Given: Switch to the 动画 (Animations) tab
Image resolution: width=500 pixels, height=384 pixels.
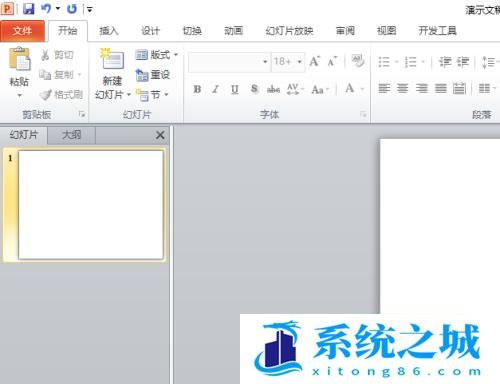Looking at the screenshot, I should [x=233, y=31].
